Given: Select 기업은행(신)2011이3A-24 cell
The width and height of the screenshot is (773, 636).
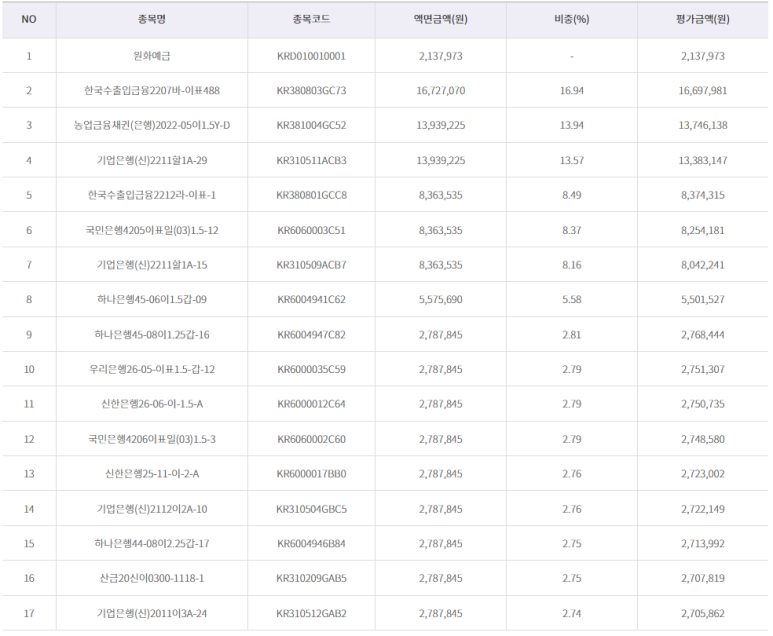Looking at the screenshot, I should tap(152, 614).
